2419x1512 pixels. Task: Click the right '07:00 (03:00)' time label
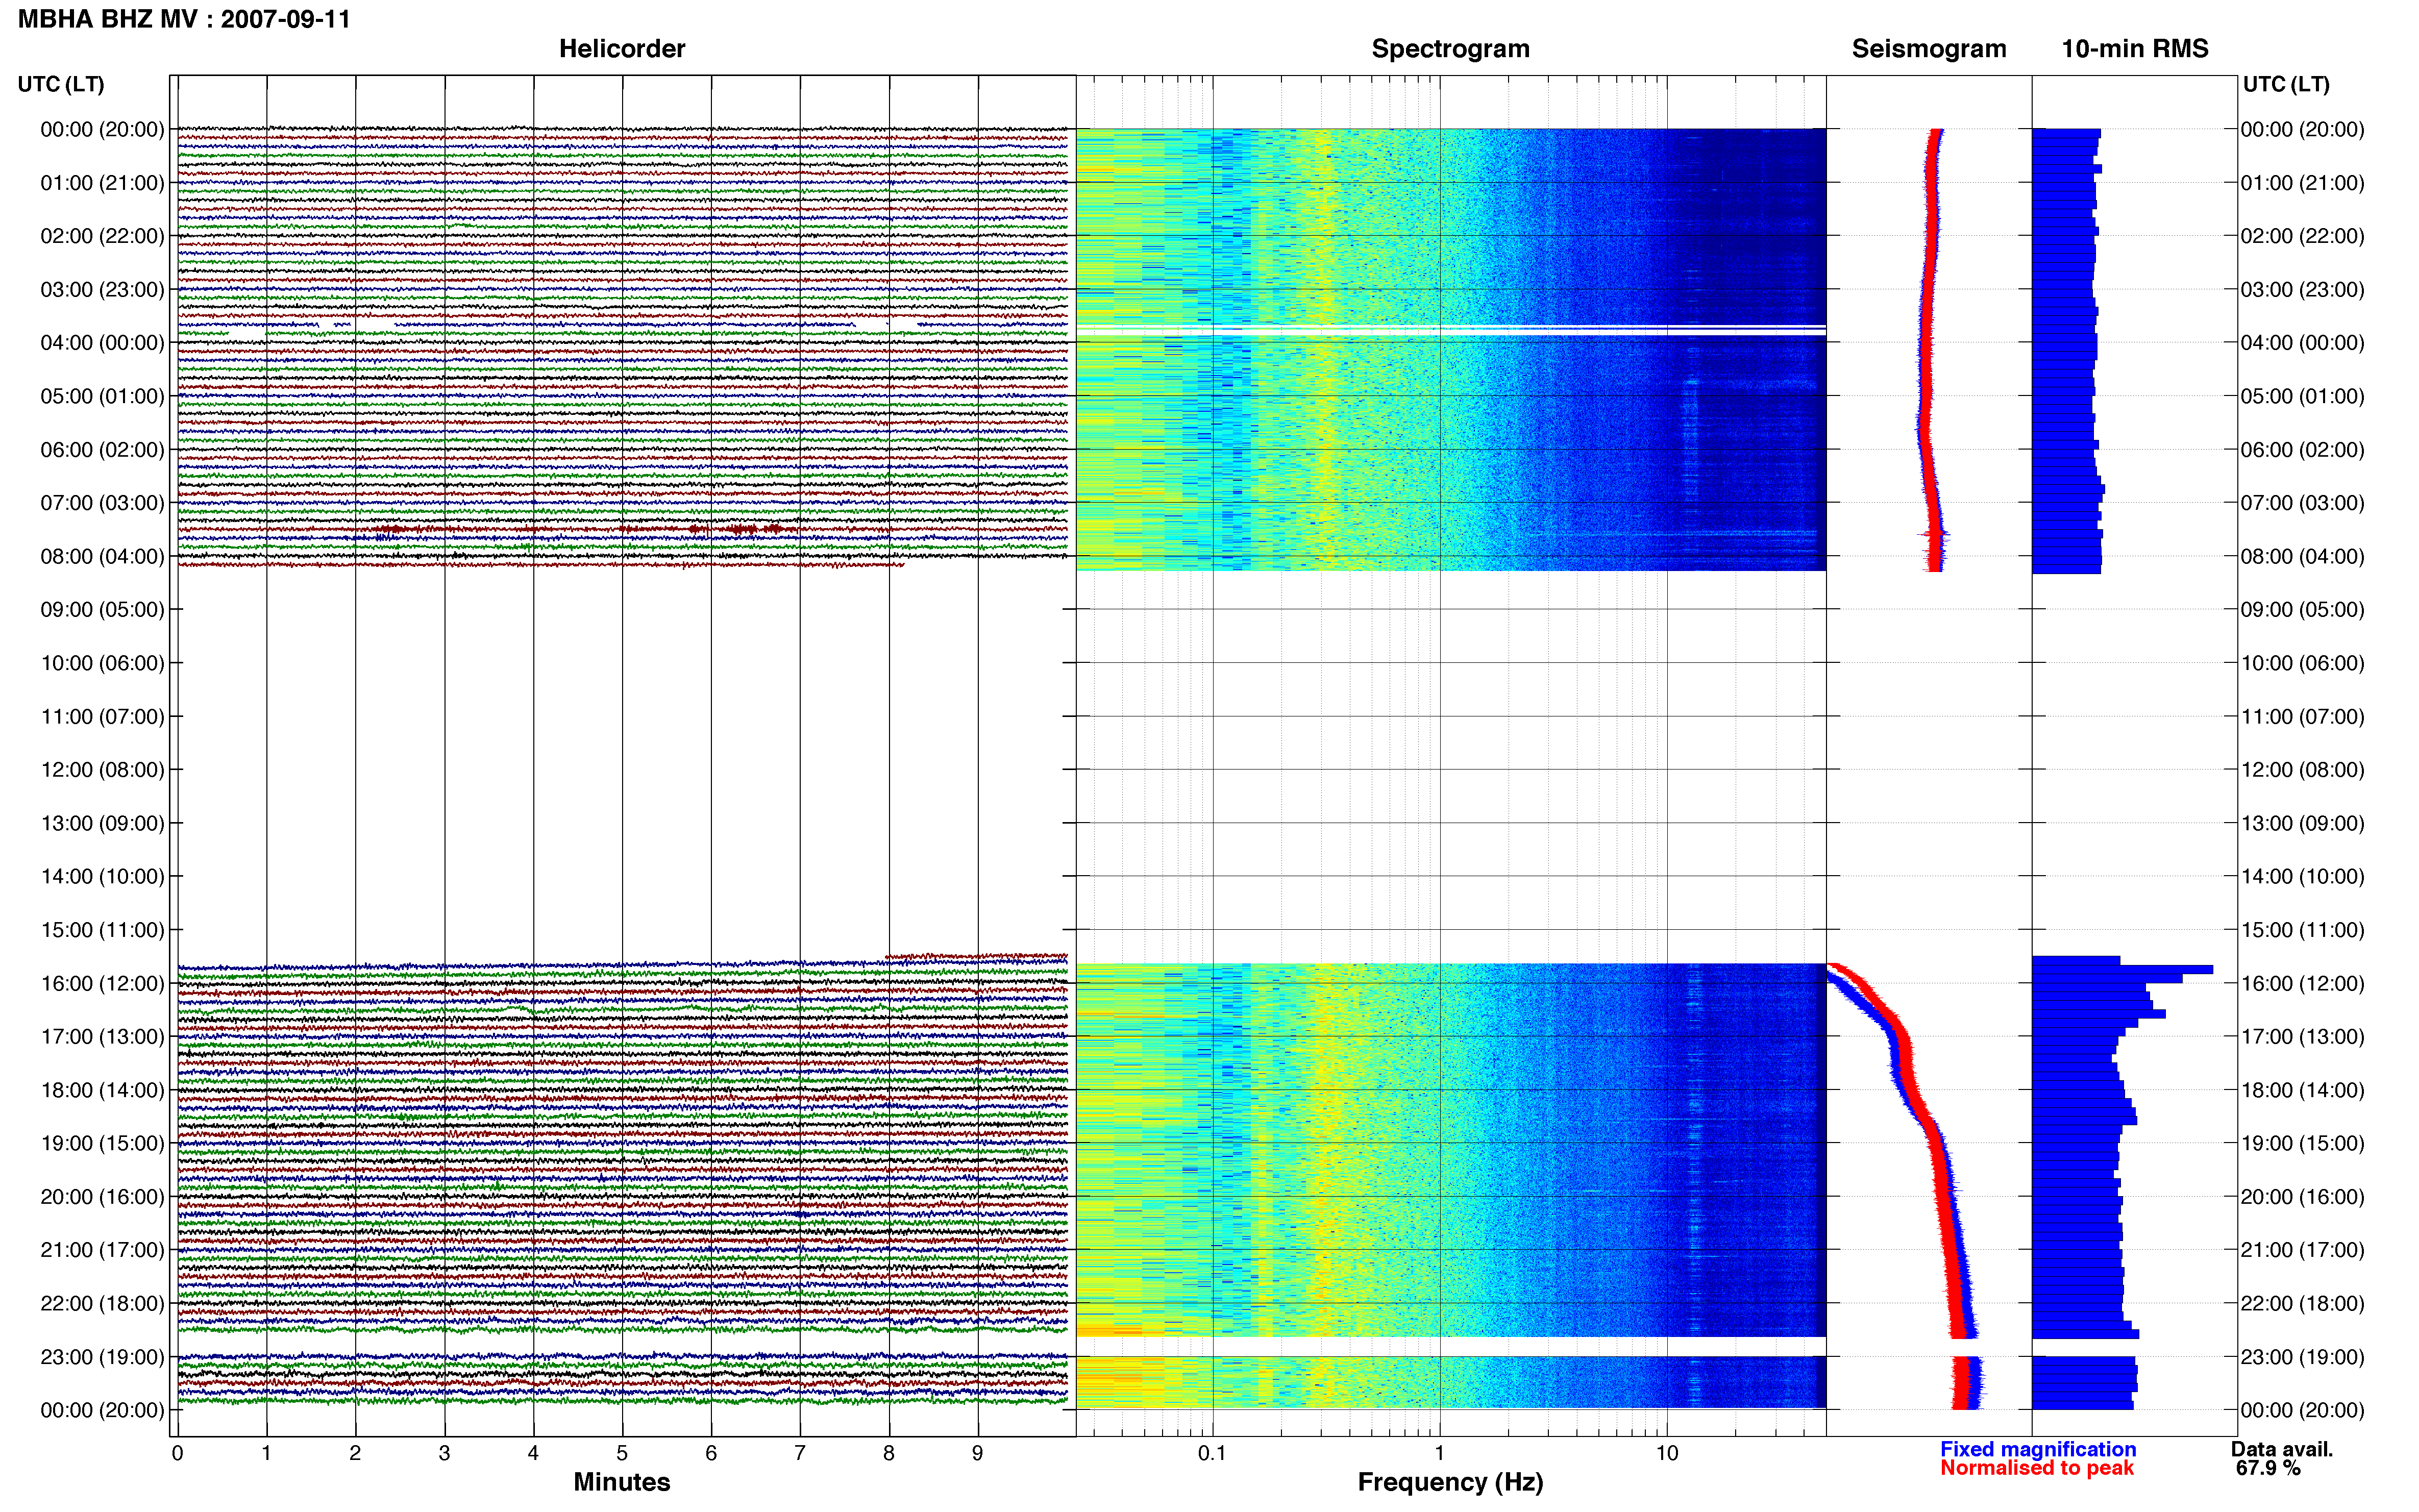pos(2302,502)
